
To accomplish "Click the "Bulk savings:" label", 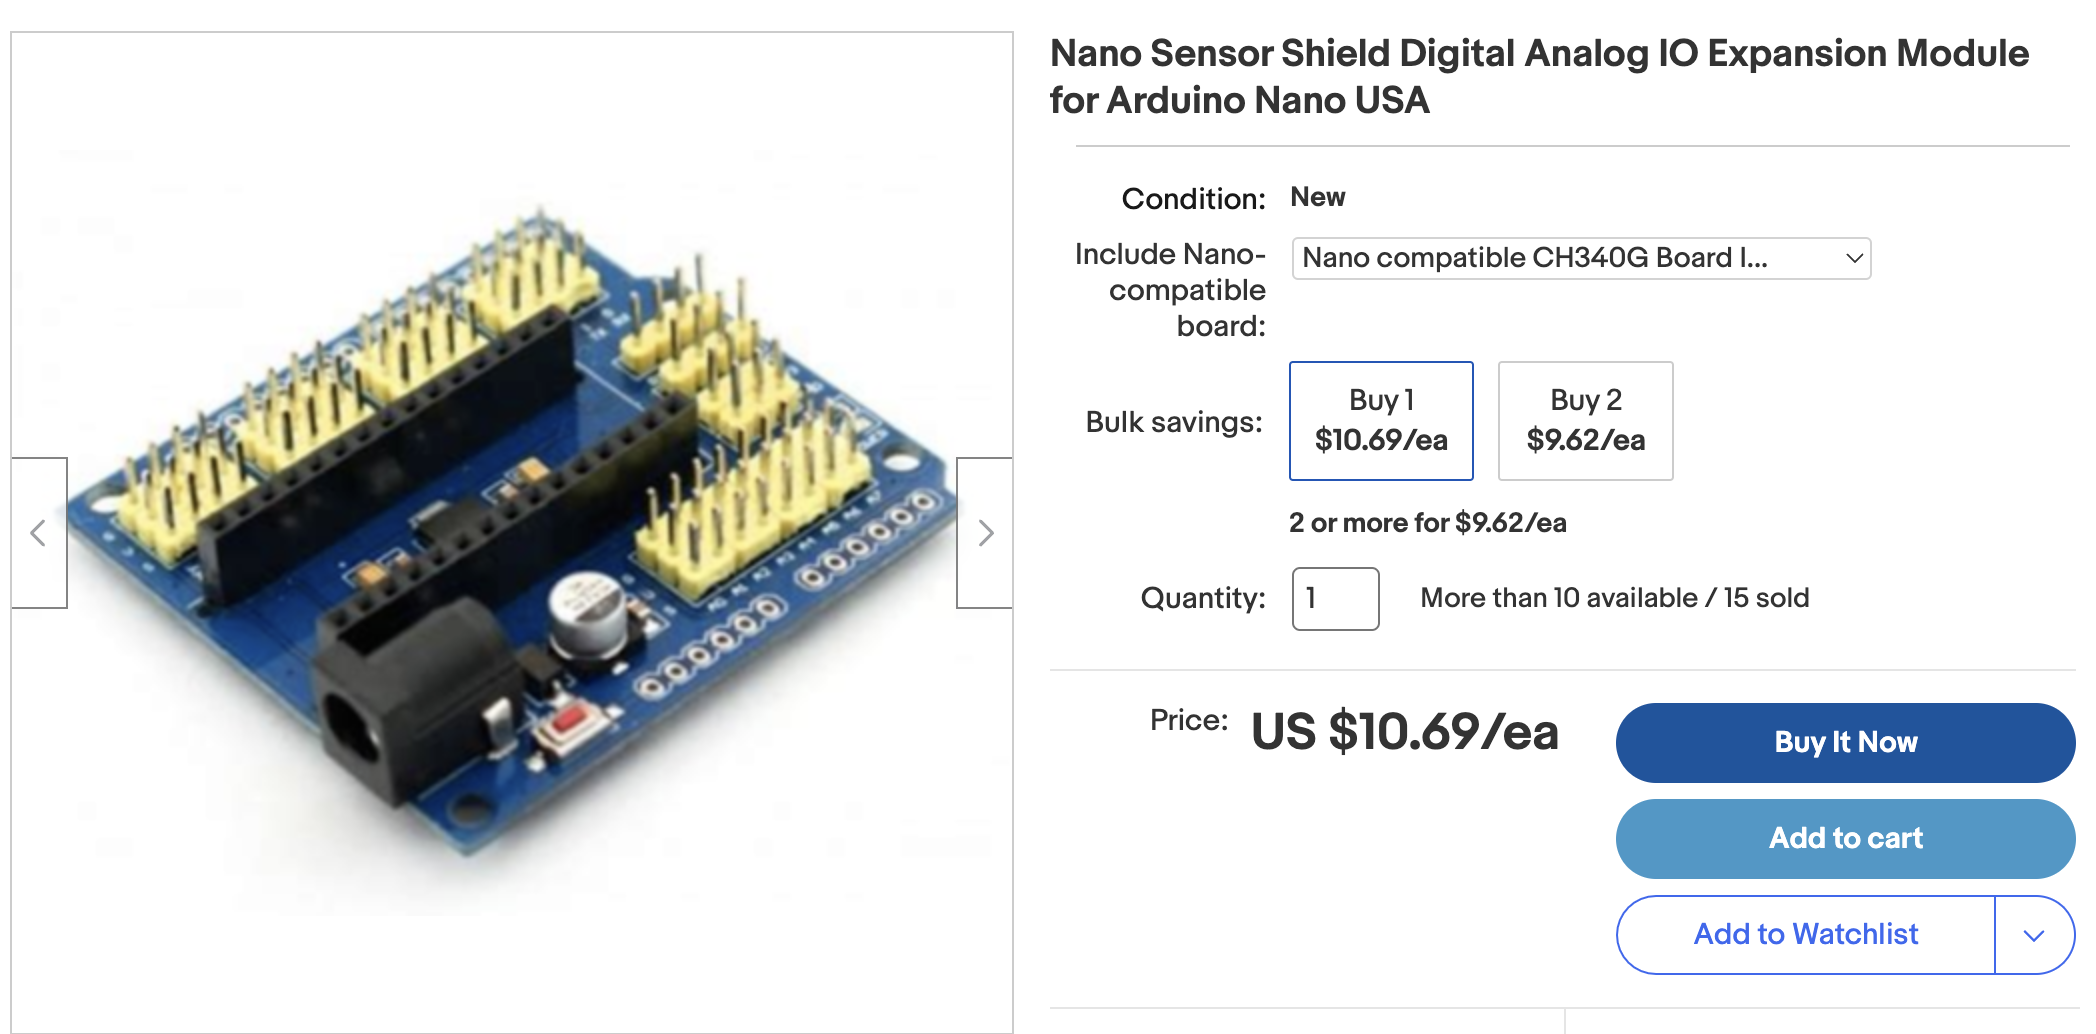I will pos(1173,422).
